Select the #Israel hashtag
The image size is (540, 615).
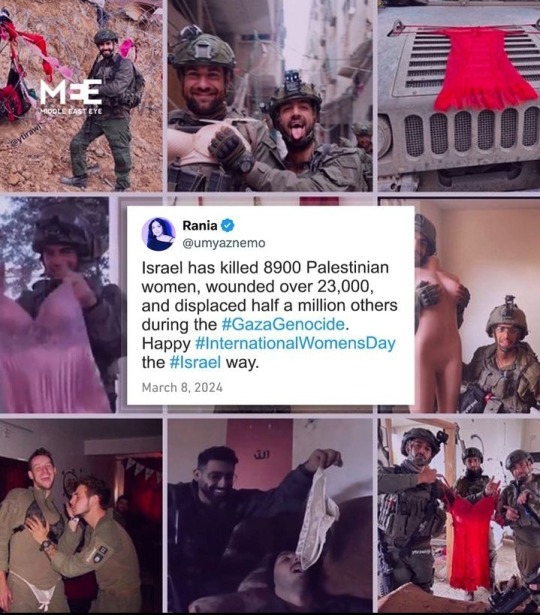tap(195, 362)
